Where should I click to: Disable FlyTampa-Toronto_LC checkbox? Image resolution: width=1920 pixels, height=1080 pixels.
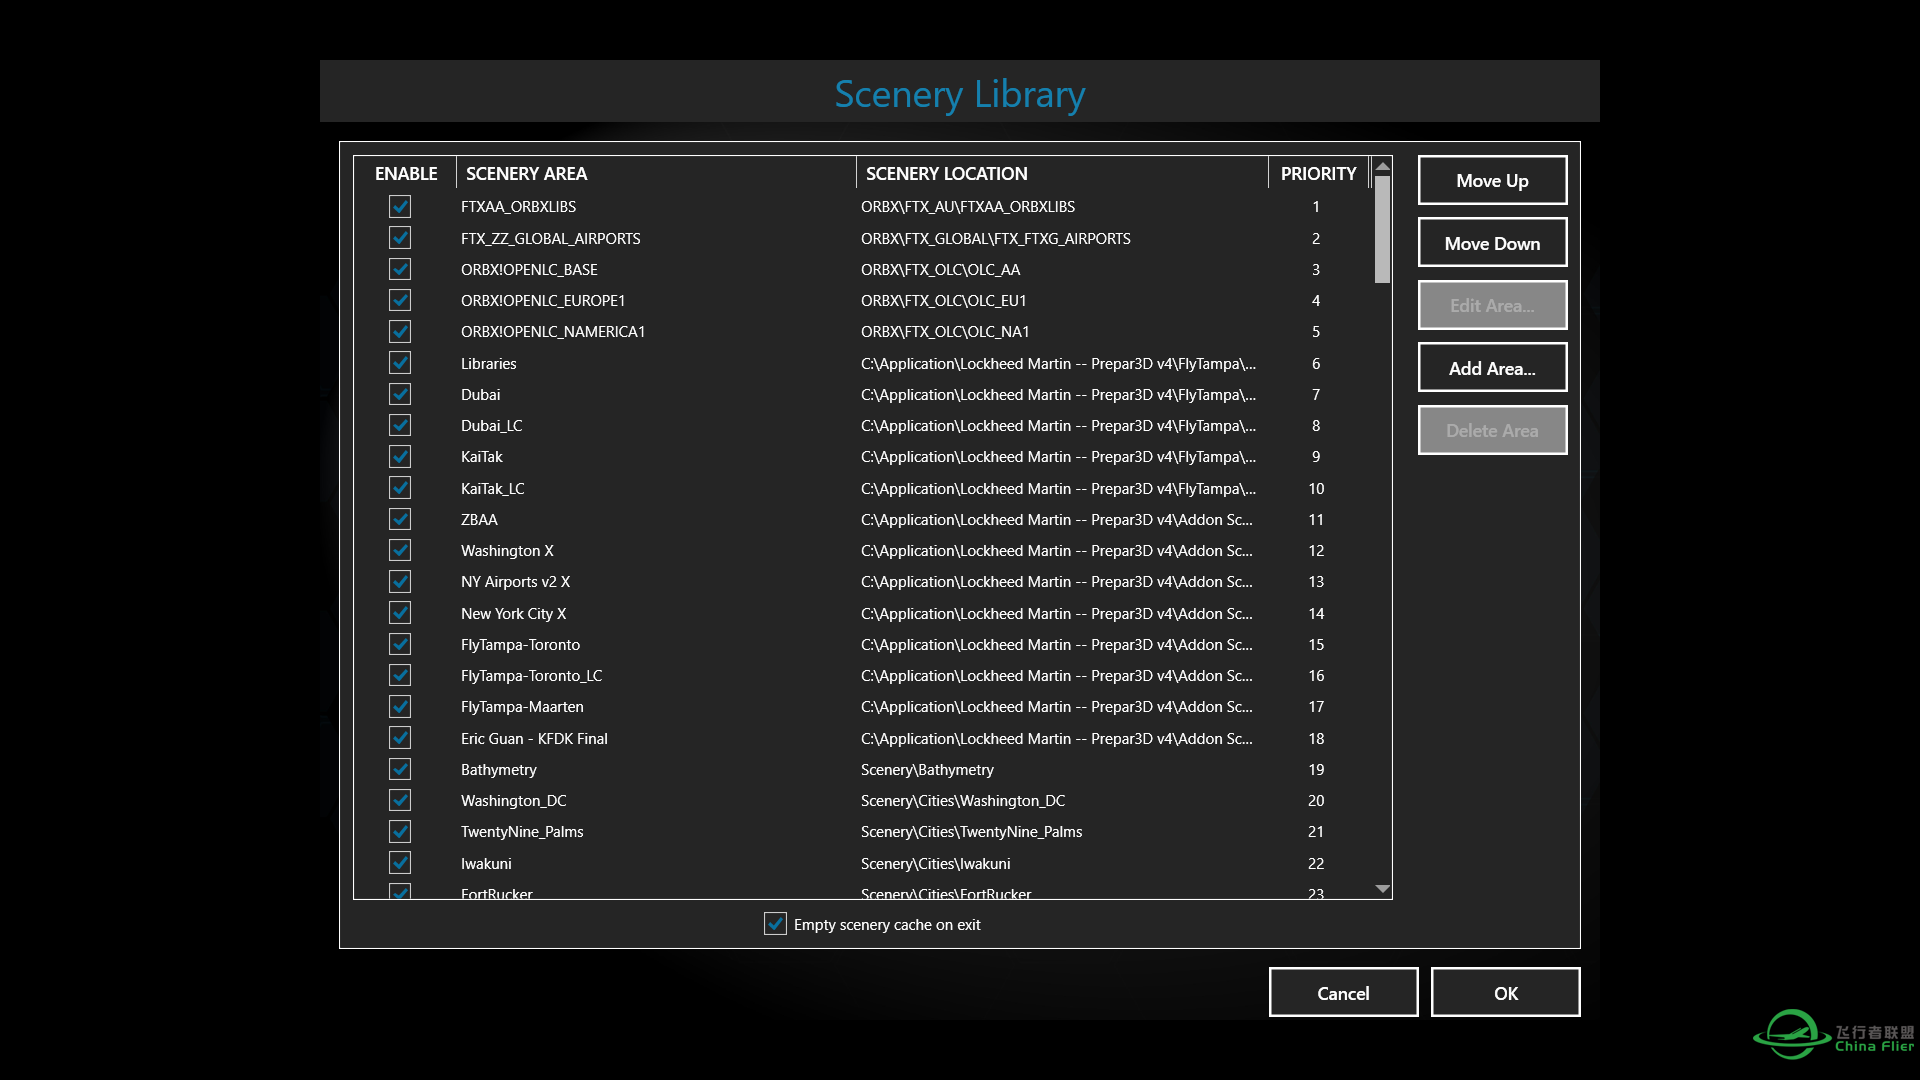click(x=400, y=675)
